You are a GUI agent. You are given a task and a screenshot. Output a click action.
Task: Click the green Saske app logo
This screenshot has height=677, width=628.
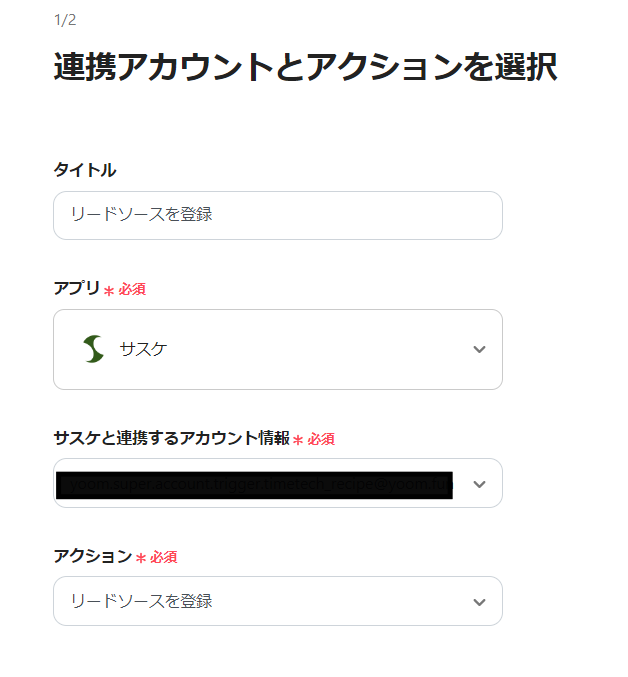(93, 349)
